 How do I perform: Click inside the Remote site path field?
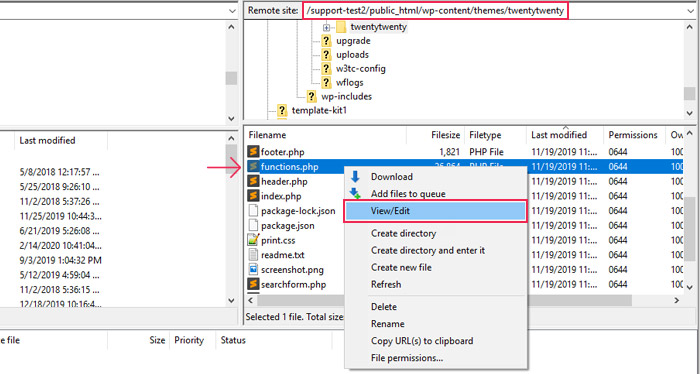(435, 11)
